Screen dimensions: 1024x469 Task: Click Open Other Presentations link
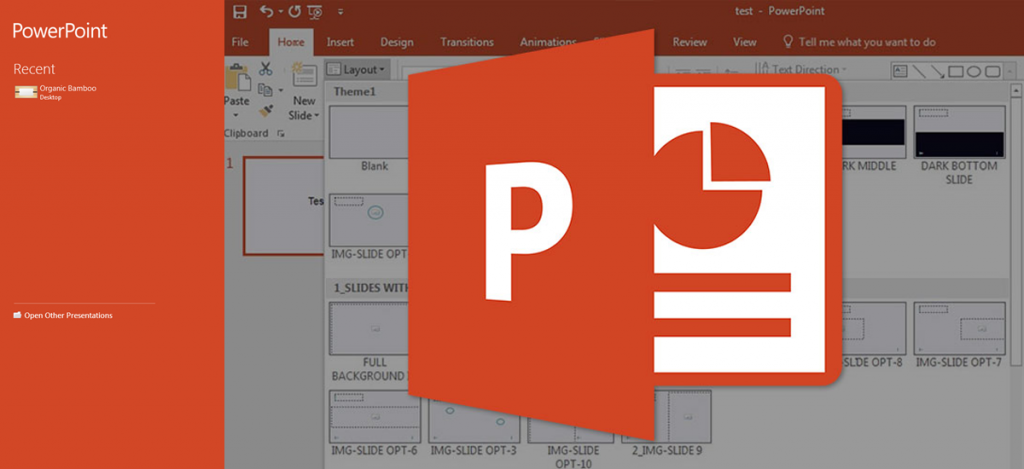(x=63, y=315)
